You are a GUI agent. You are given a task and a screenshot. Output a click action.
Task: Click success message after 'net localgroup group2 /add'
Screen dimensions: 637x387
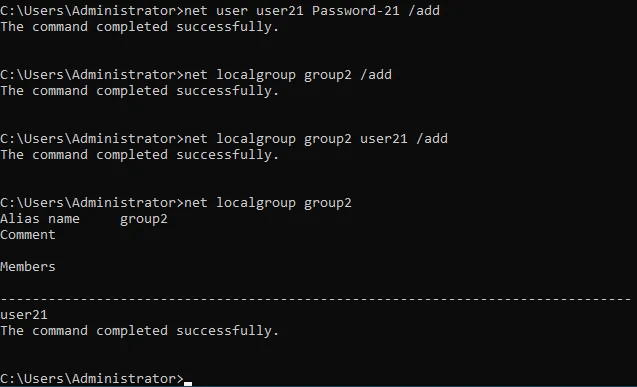[x=140, y=91]
